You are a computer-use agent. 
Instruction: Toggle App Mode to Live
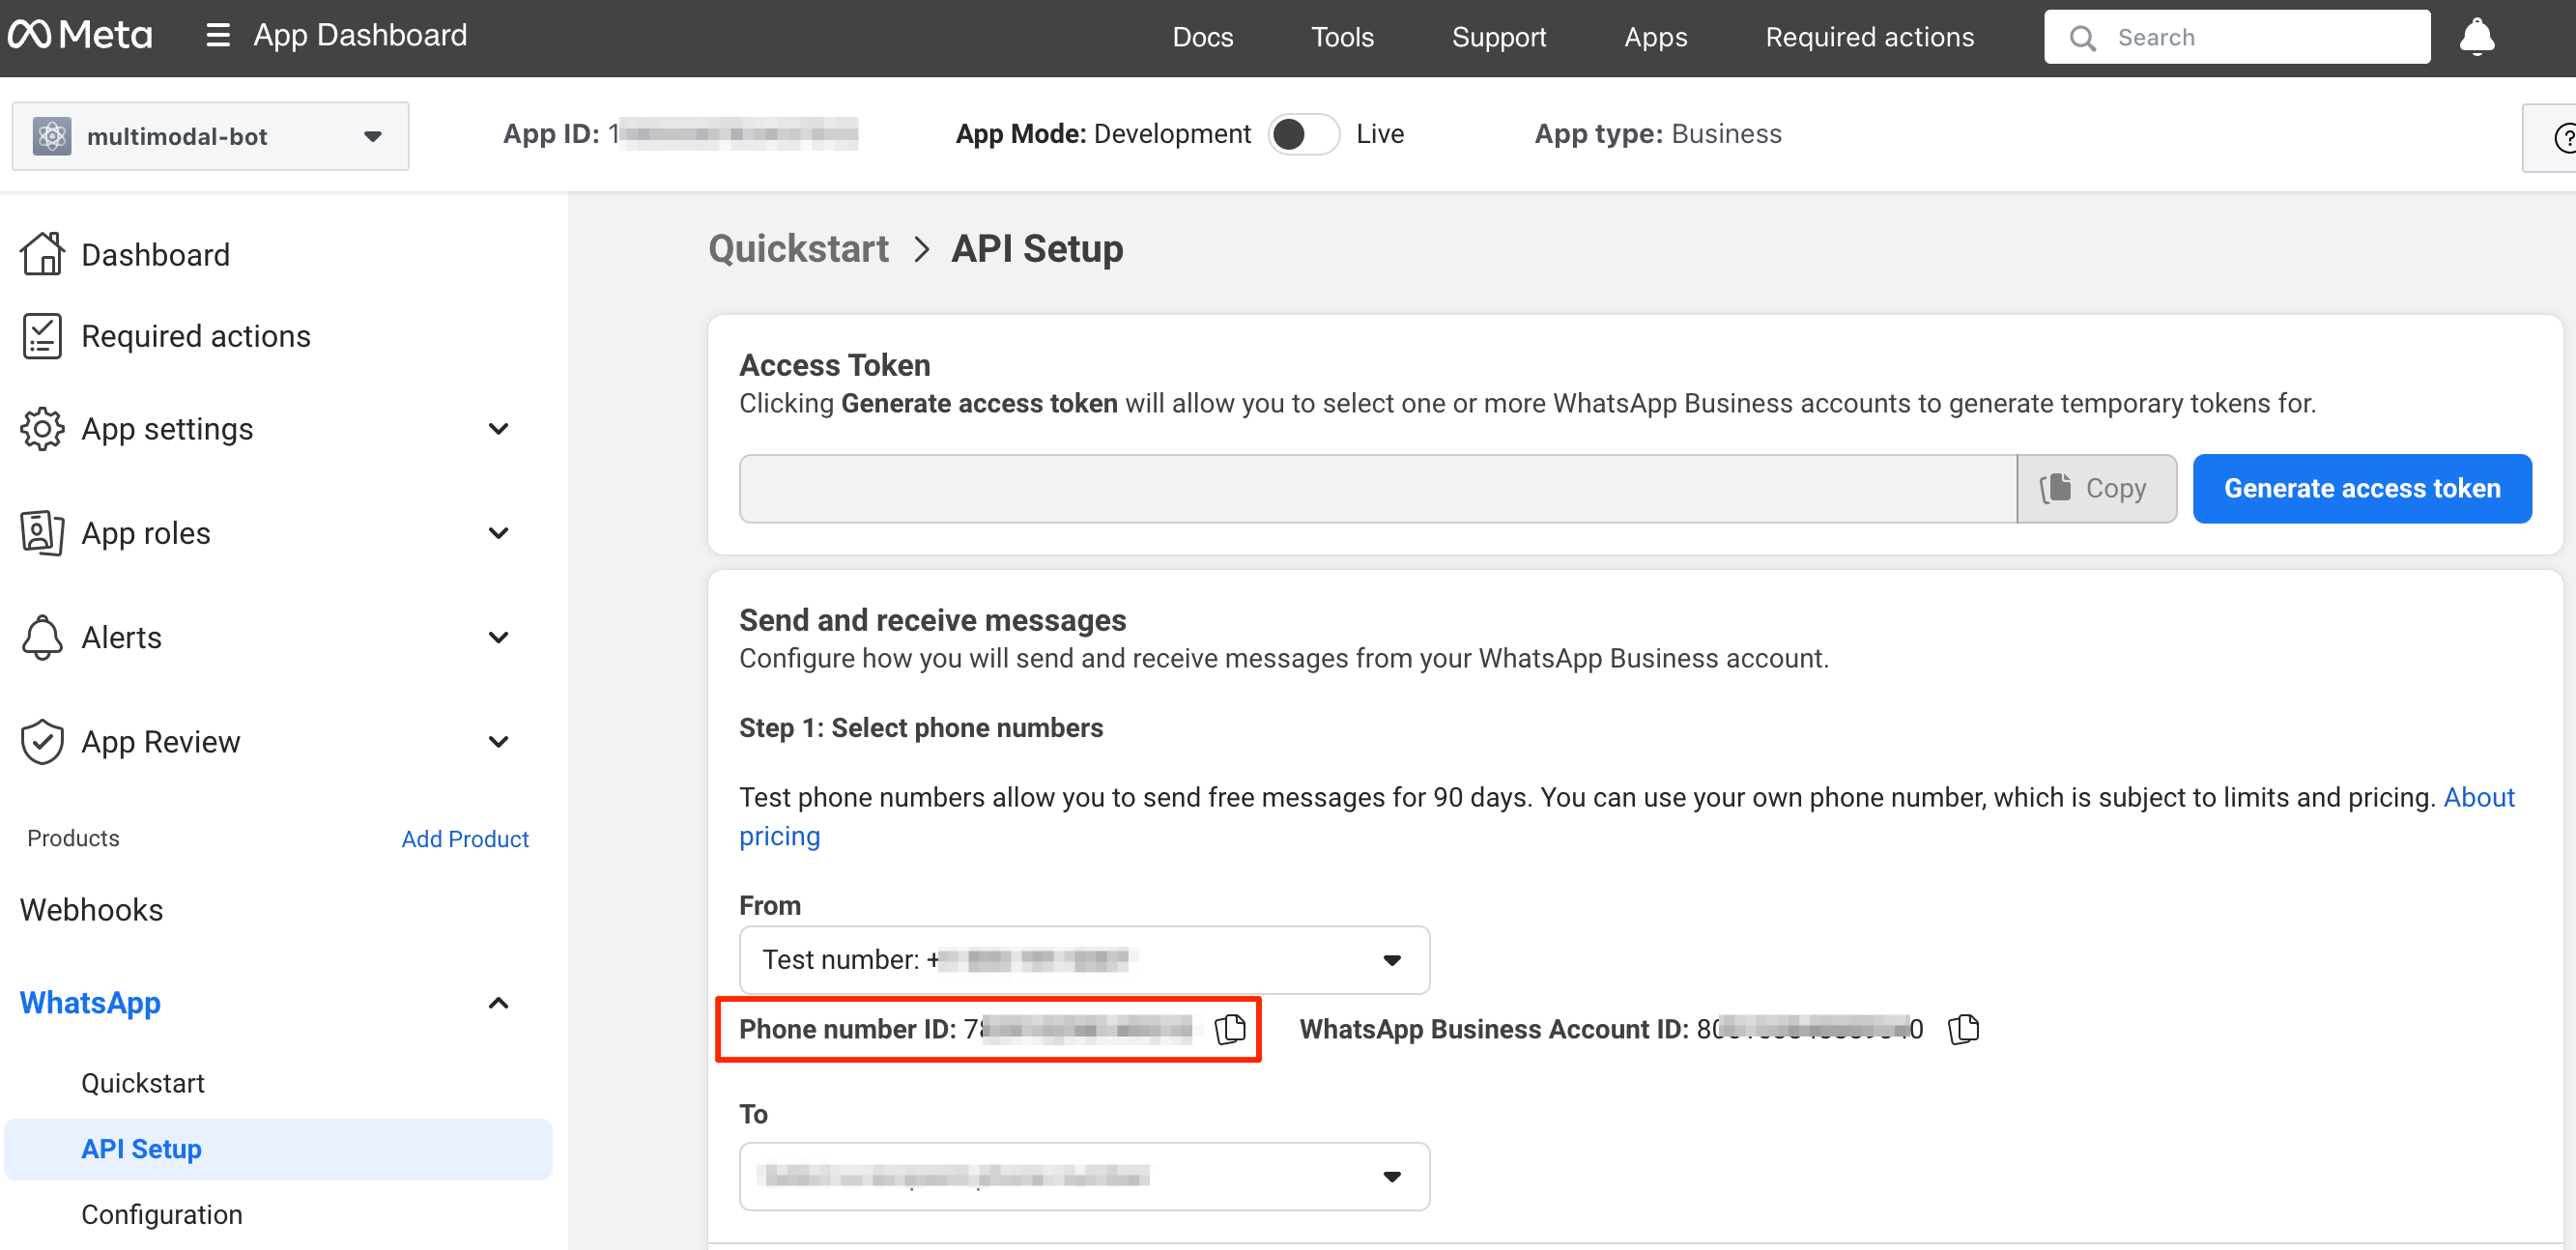pyautogui.click(x=1303, y=134)
